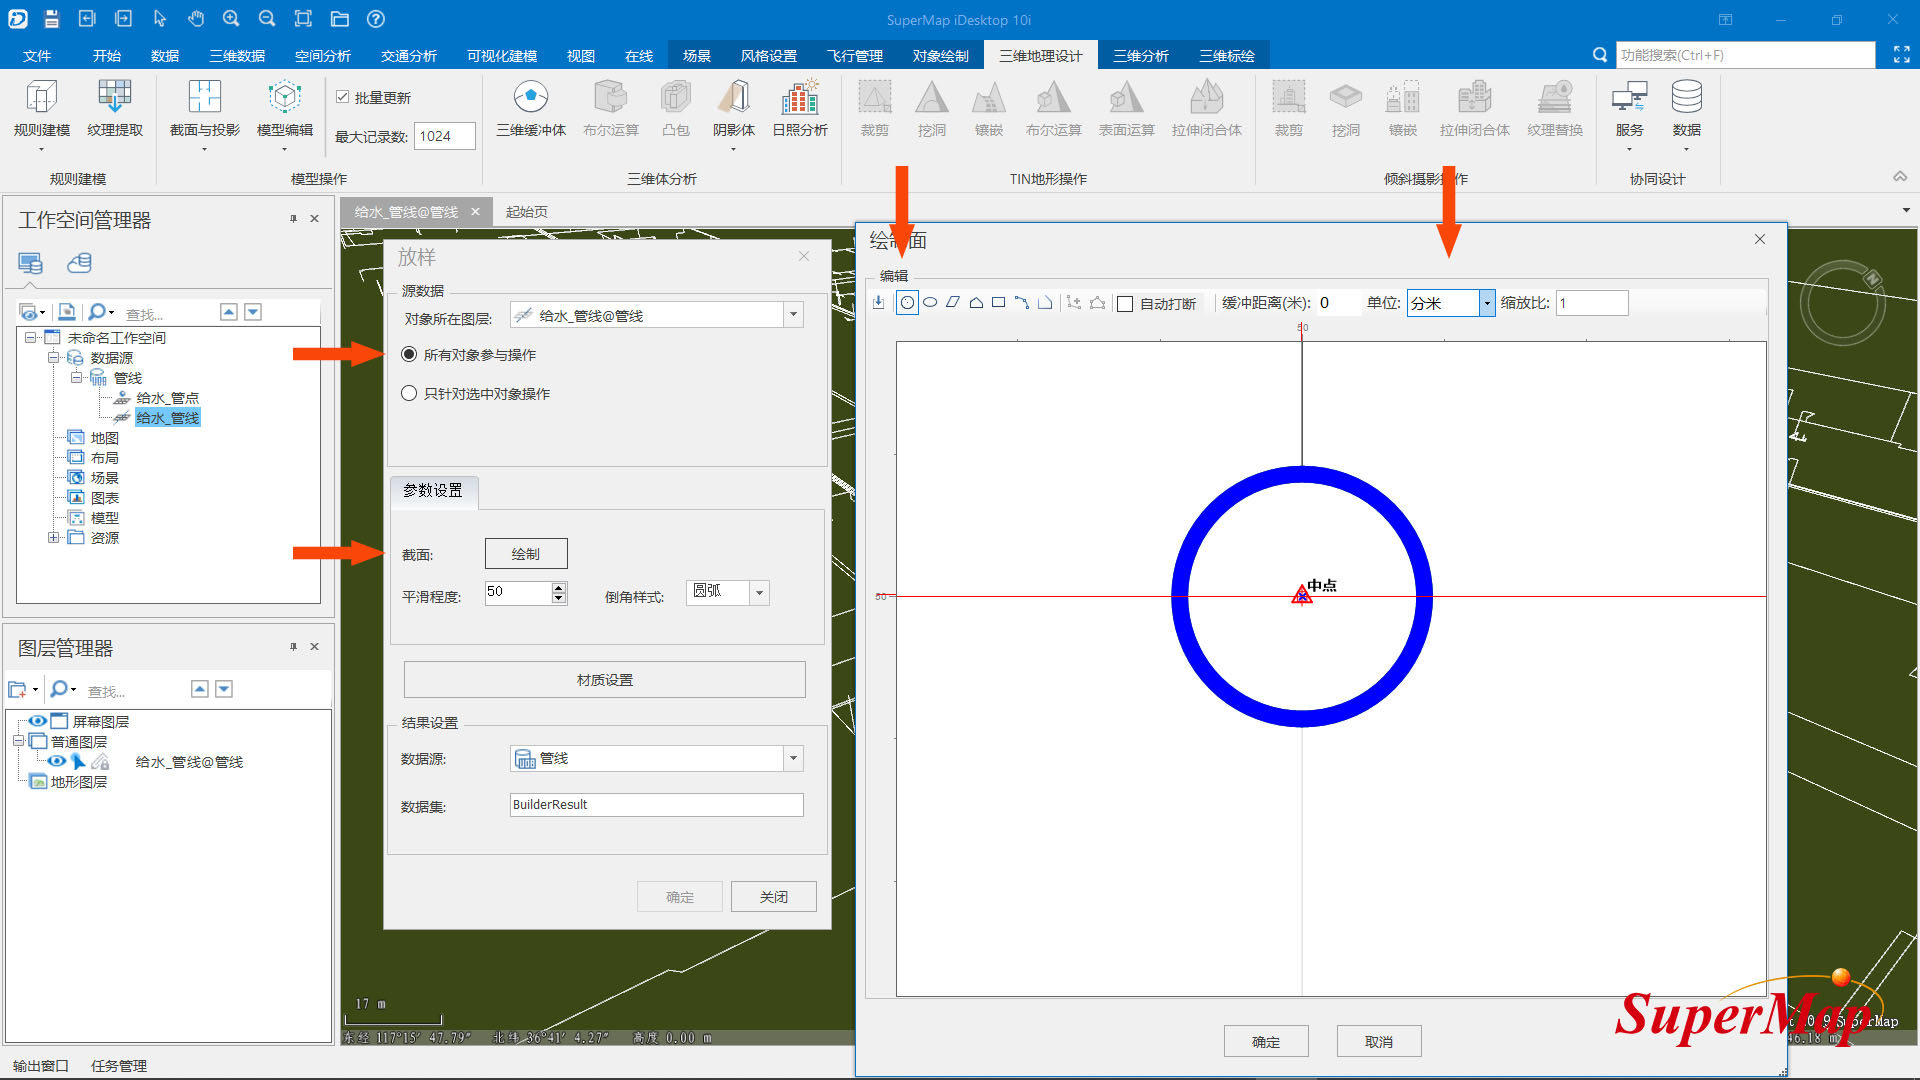Image resolution: width=1920 pixels, height=1080 pixels.
Task: Select 只针对选中对象操作 radio option
Action: (x=409, y=394)
